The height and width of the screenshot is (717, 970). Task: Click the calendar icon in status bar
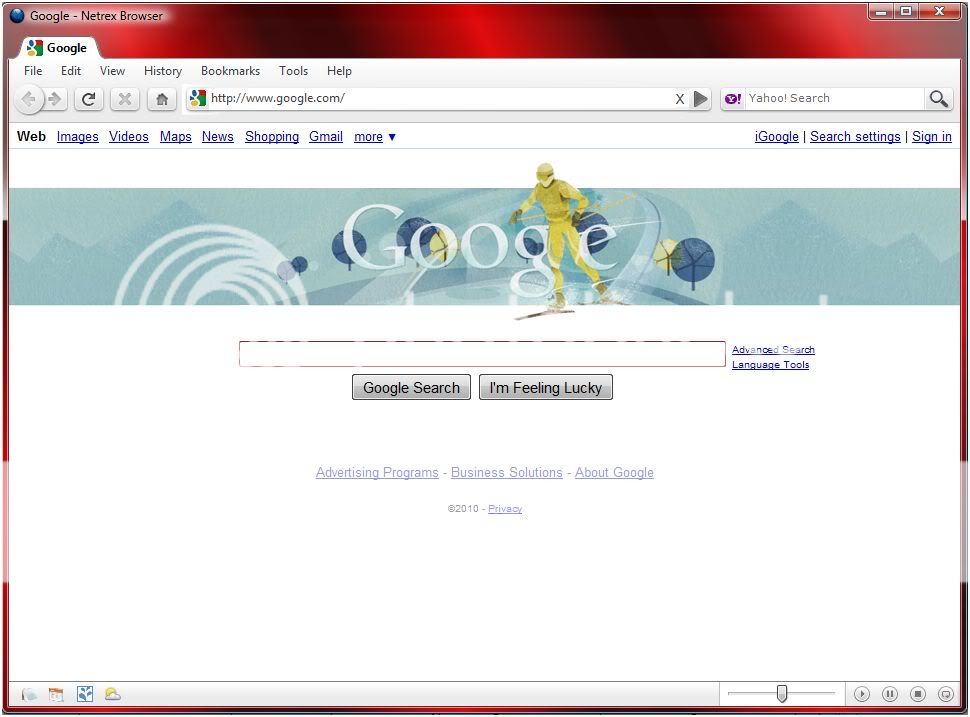click(x=56, y=694)
